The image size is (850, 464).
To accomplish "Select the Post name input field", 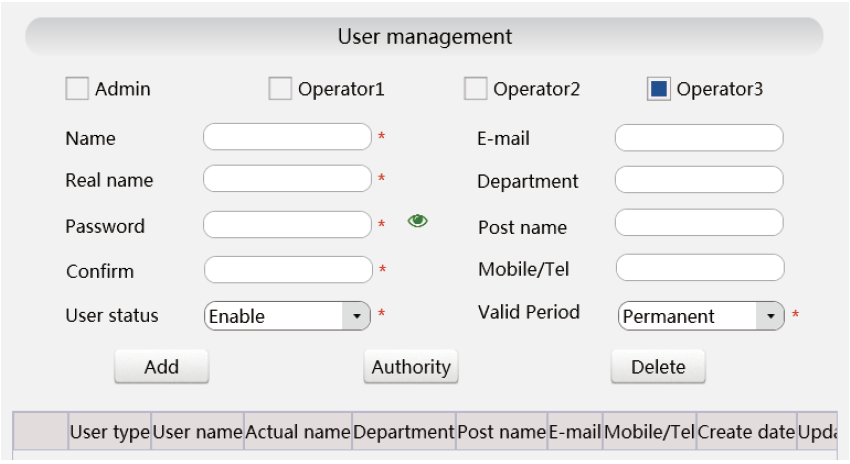I will [699, 222].
